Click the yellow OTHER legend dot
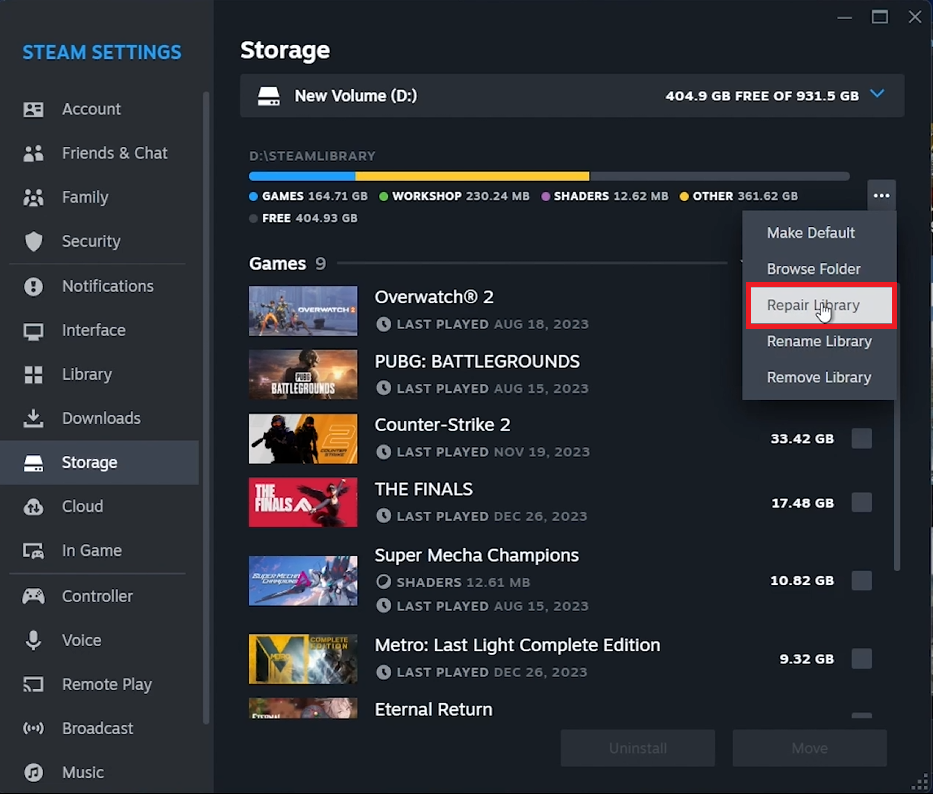The height and width of the screenshot is (794, 933). [x=684, y=196]
